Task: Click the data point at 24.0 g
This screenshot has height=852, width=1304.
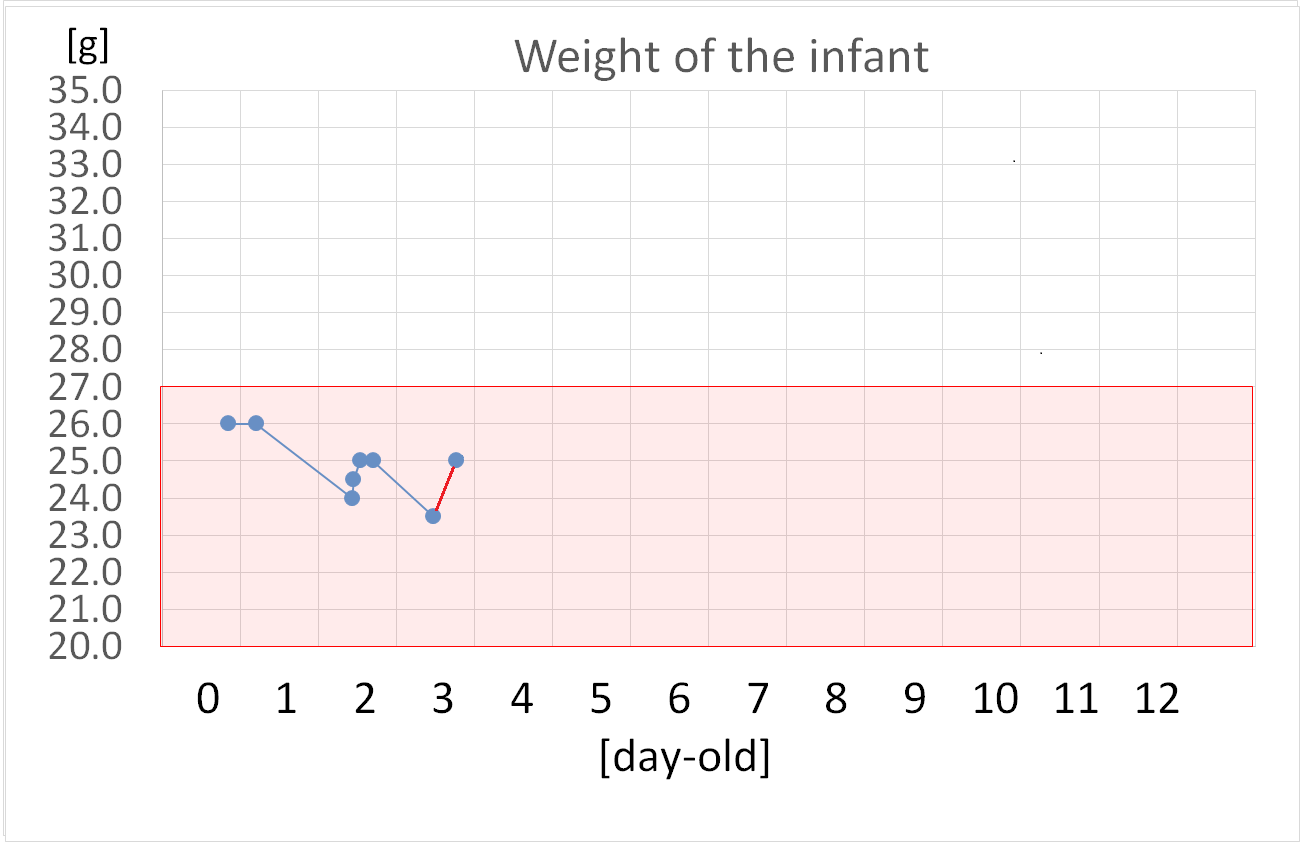Action: [352, 498]
